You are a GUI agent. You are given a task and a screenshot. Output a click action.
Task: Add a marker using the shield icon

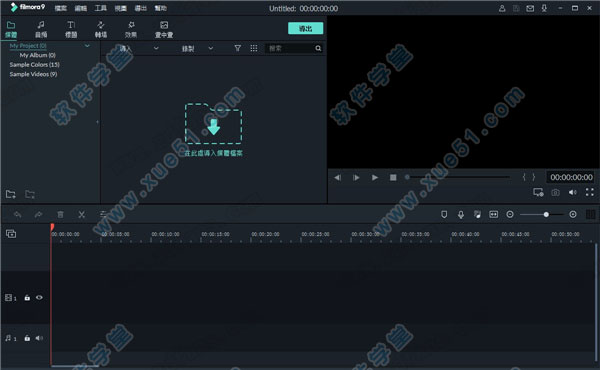coord(444,214)
